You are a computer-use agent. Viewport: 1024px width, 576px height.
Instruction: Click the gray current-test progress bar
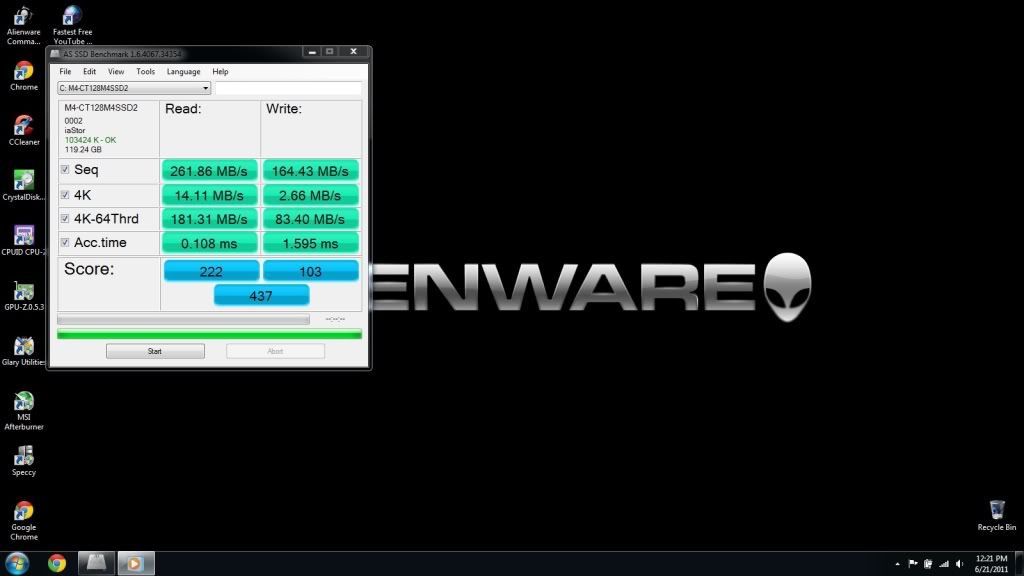183,319
